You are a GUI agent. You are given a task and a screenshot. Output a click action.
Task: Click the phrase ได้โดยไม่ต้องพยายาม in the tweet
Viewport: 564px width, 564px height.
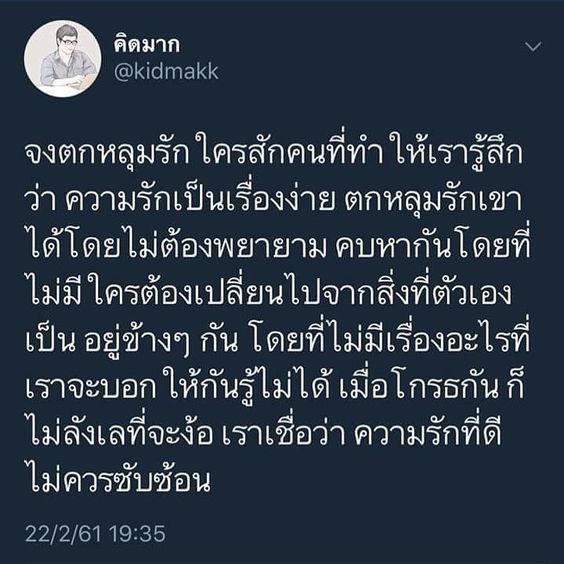click(x=176, y=246)
